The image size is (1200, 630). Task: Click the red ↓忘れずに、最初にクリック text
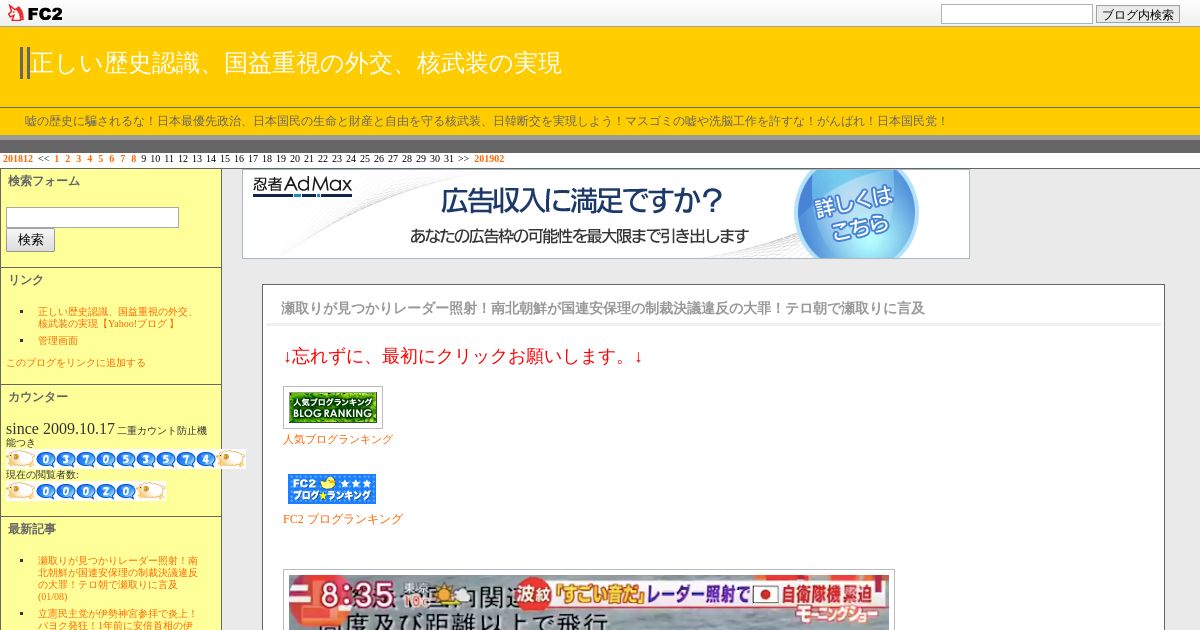pyautogui.click(x=463, y=356)
